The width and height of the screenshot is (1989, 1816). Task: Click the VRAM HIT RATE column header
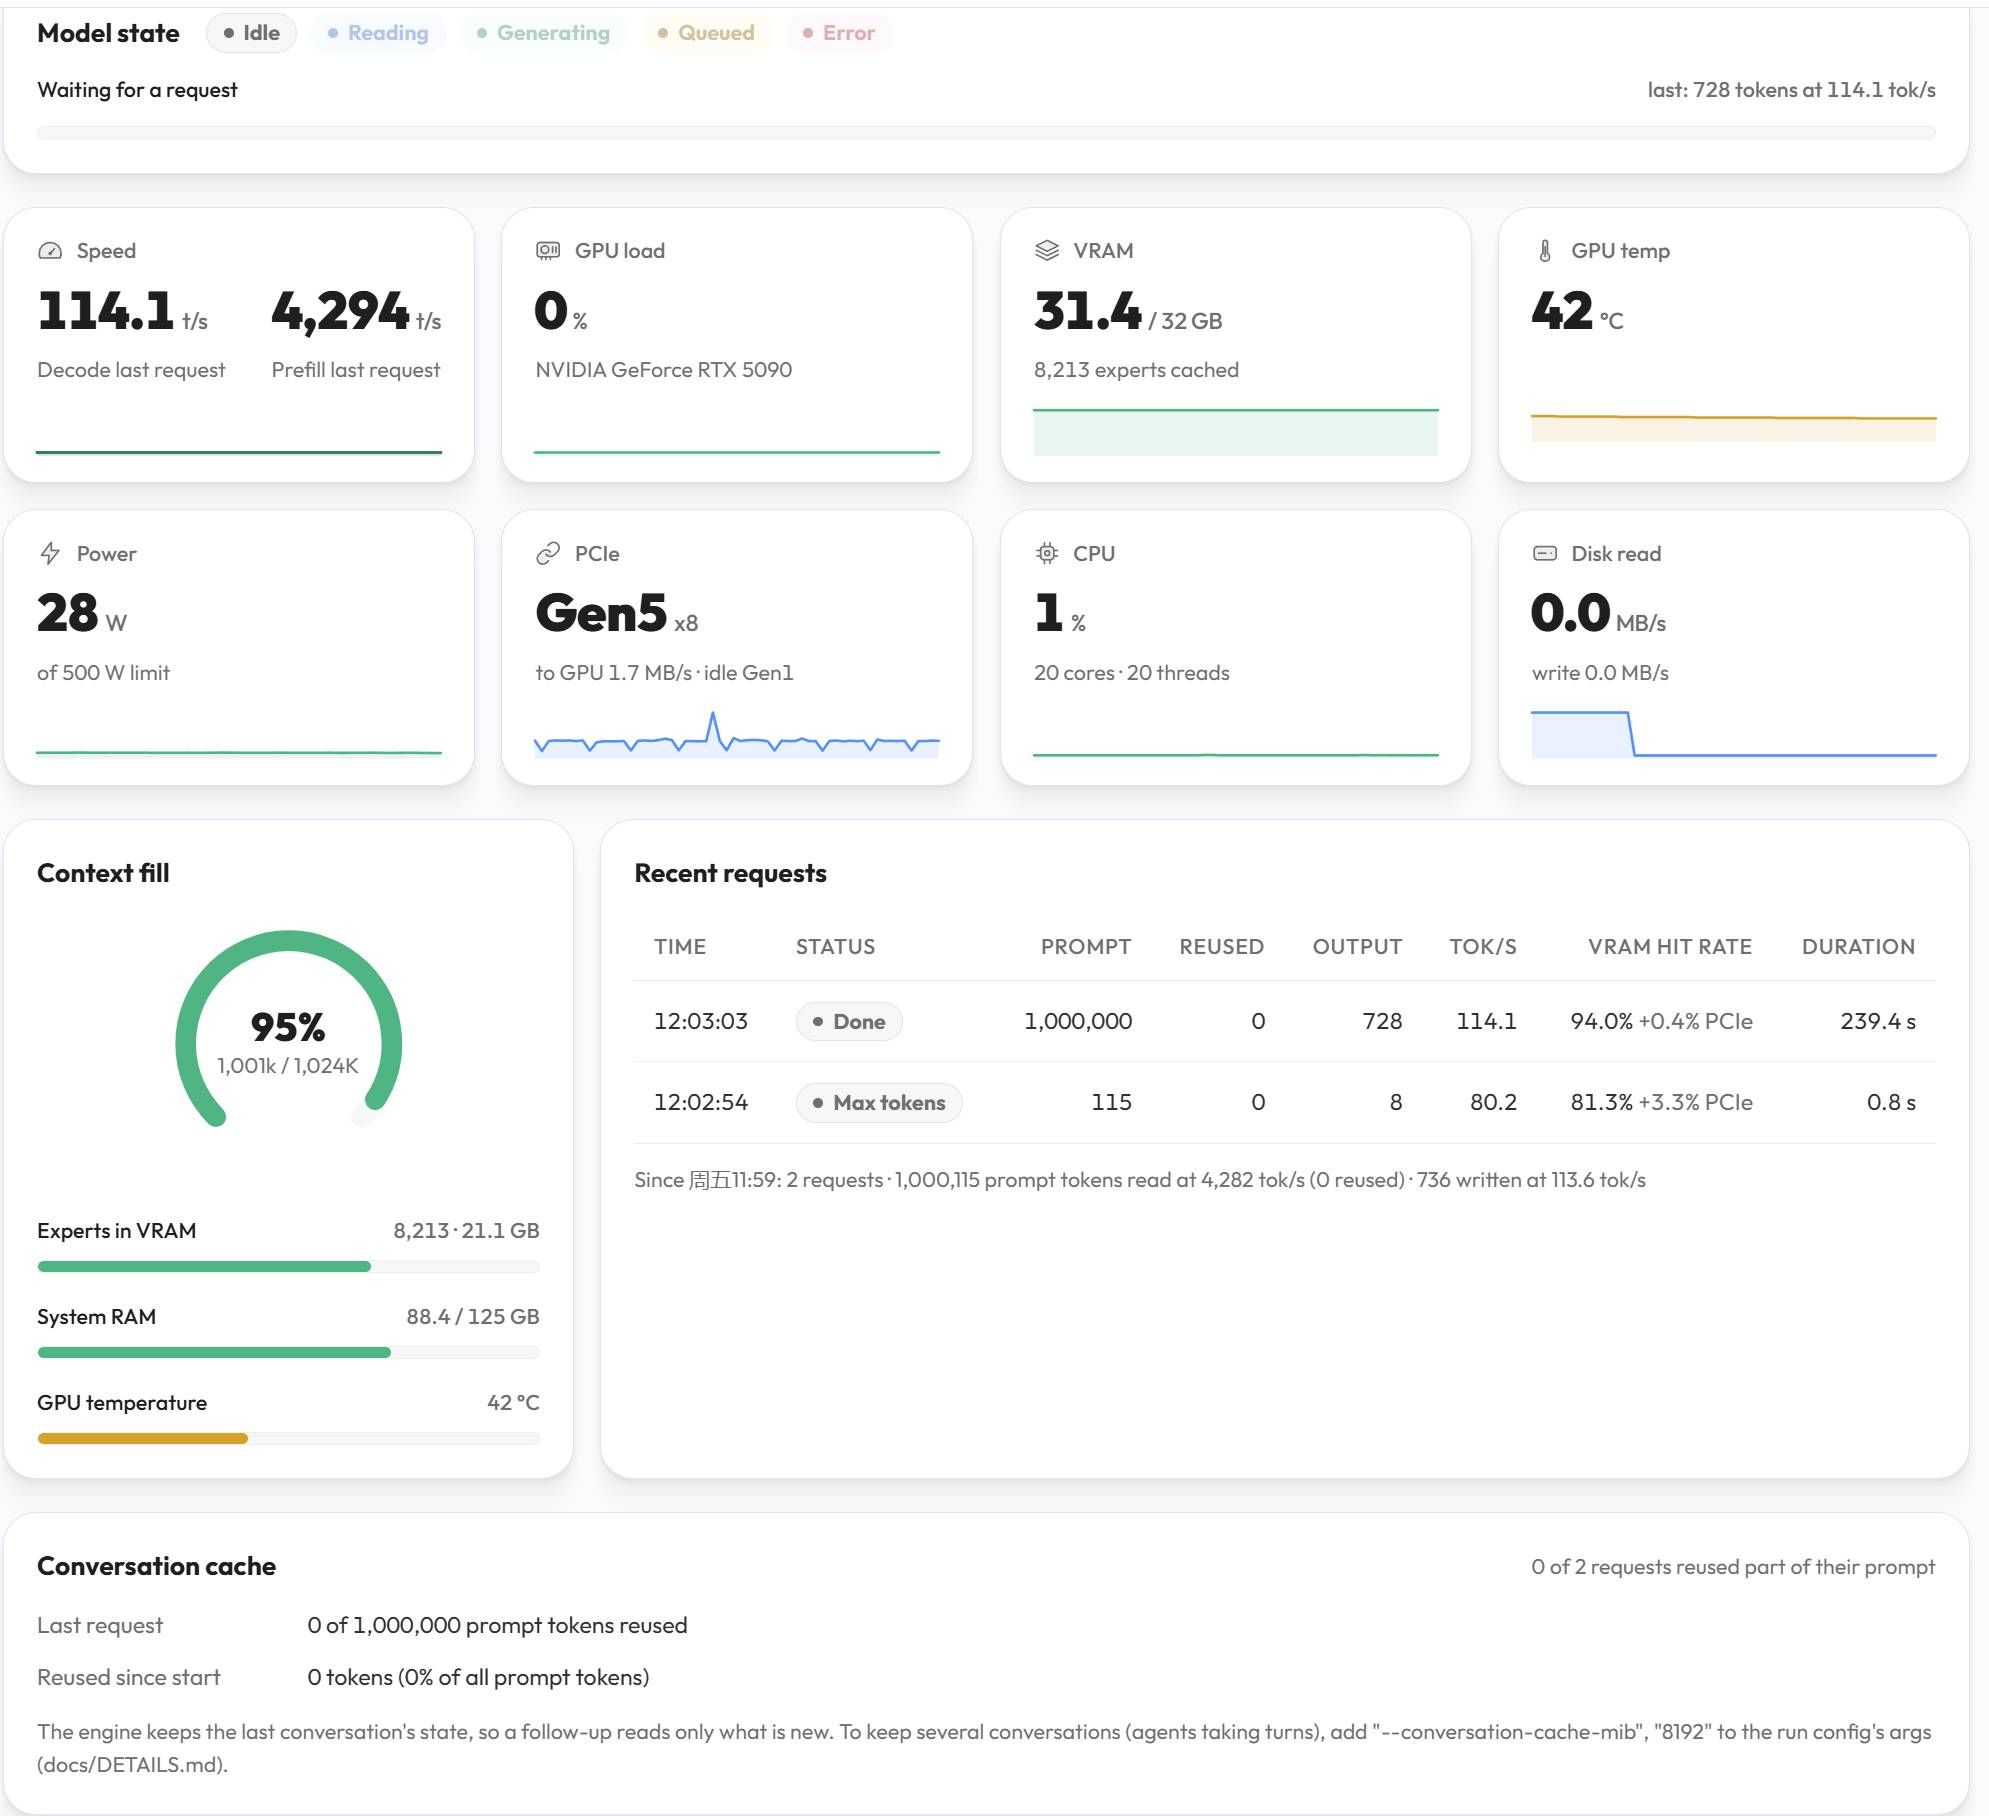point(1670,947)
